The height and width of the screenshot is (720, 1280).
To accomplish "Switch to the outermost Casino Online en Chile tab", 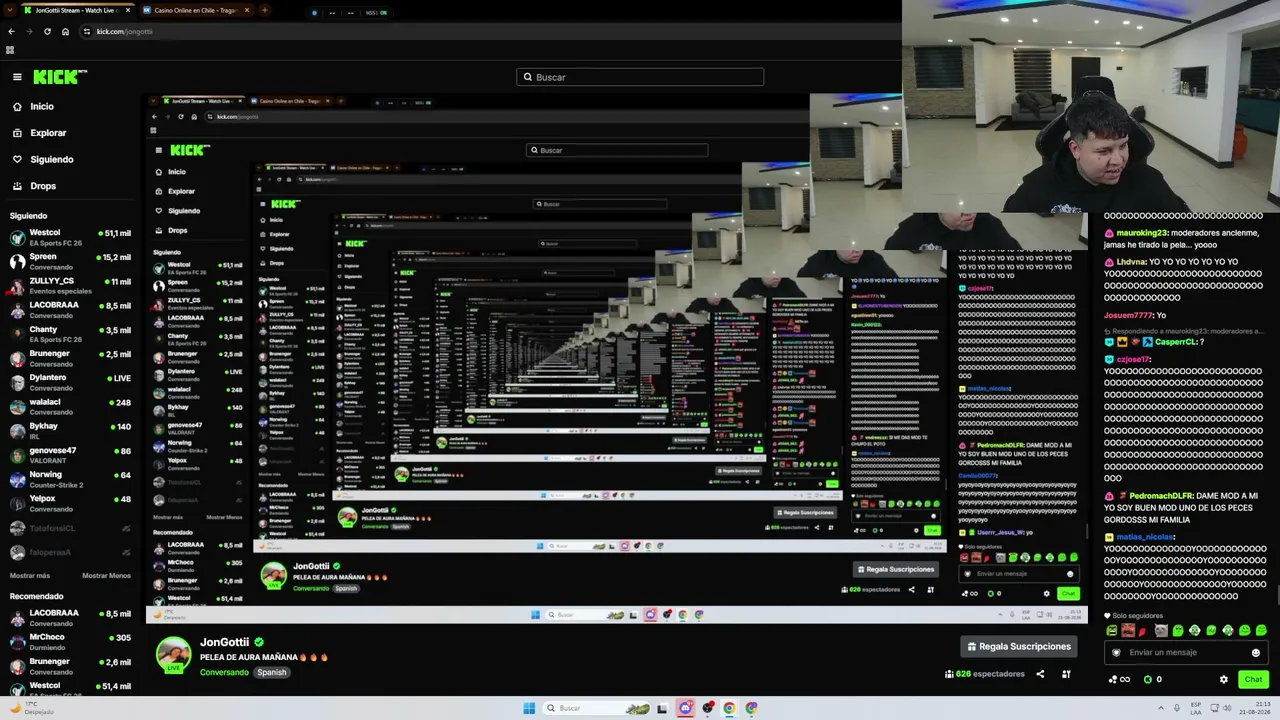I will 196,11.
